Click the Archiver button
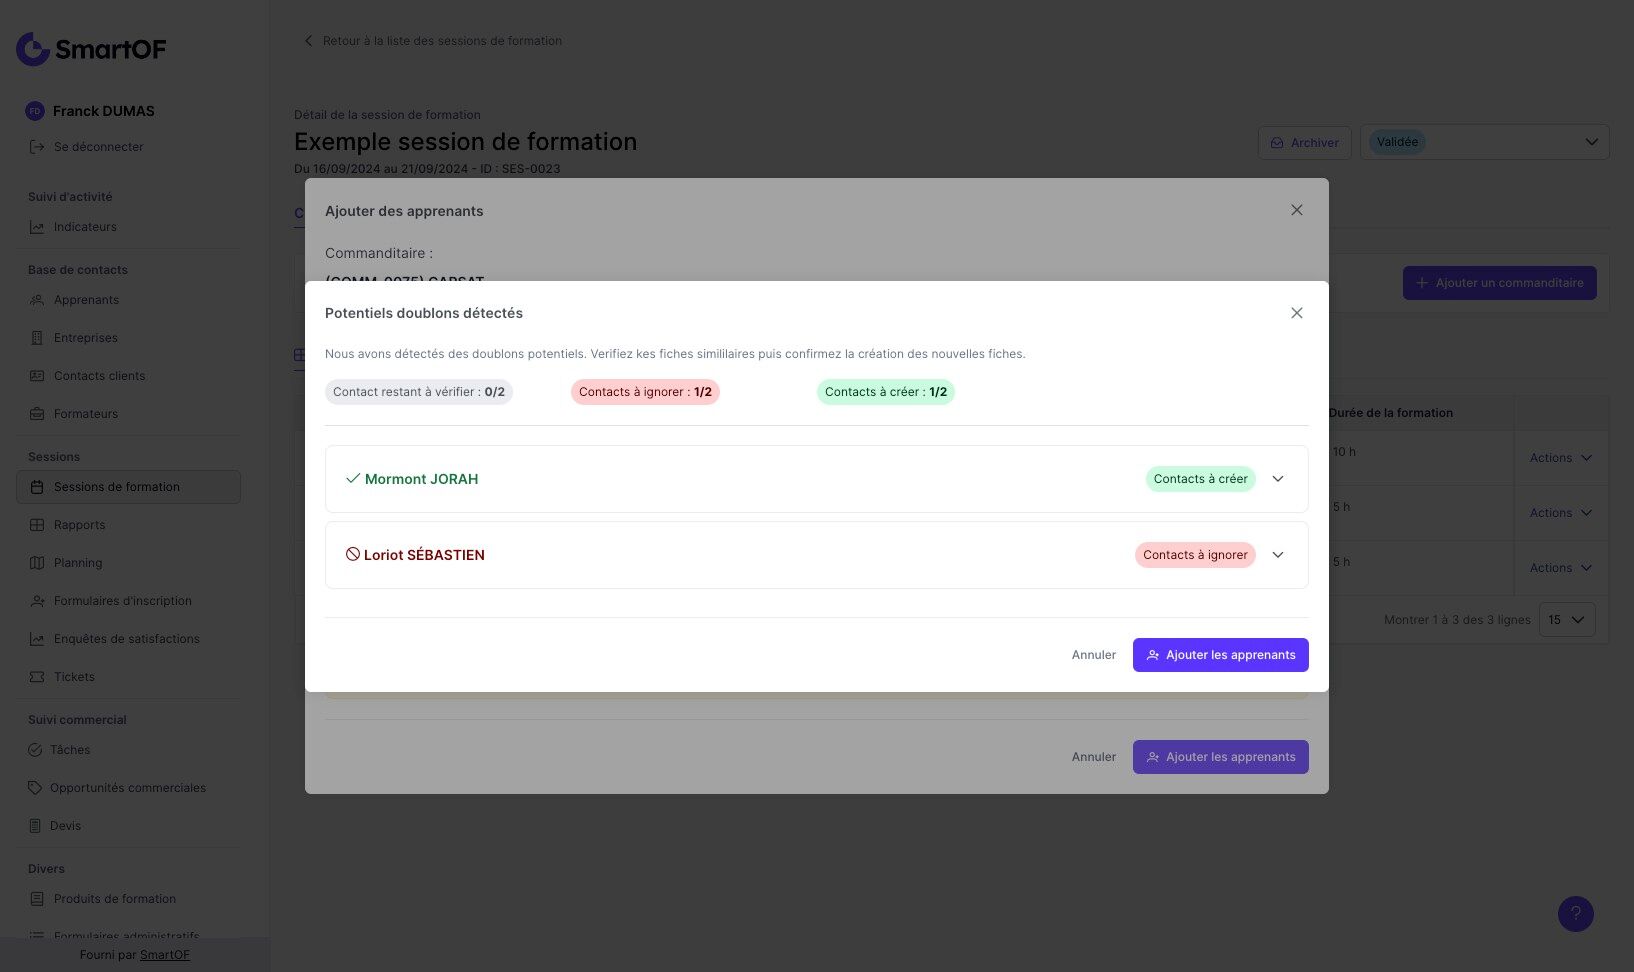 pyautogui.click(x=1305, y=143)
